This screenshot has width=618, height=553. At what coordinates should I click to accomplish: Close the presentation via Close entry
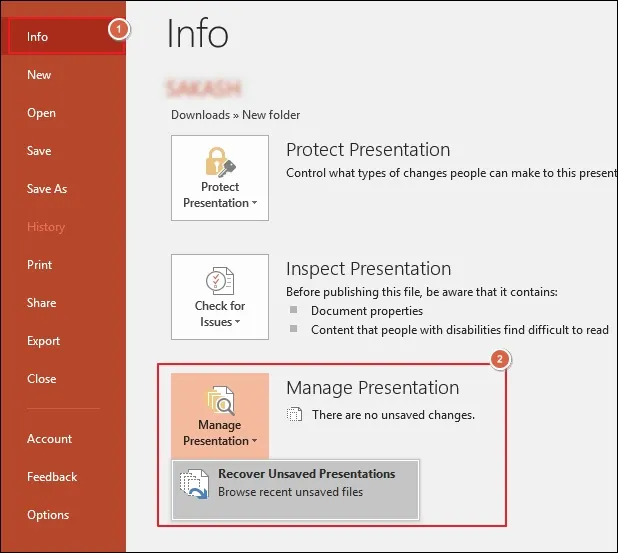coord(41,378)
